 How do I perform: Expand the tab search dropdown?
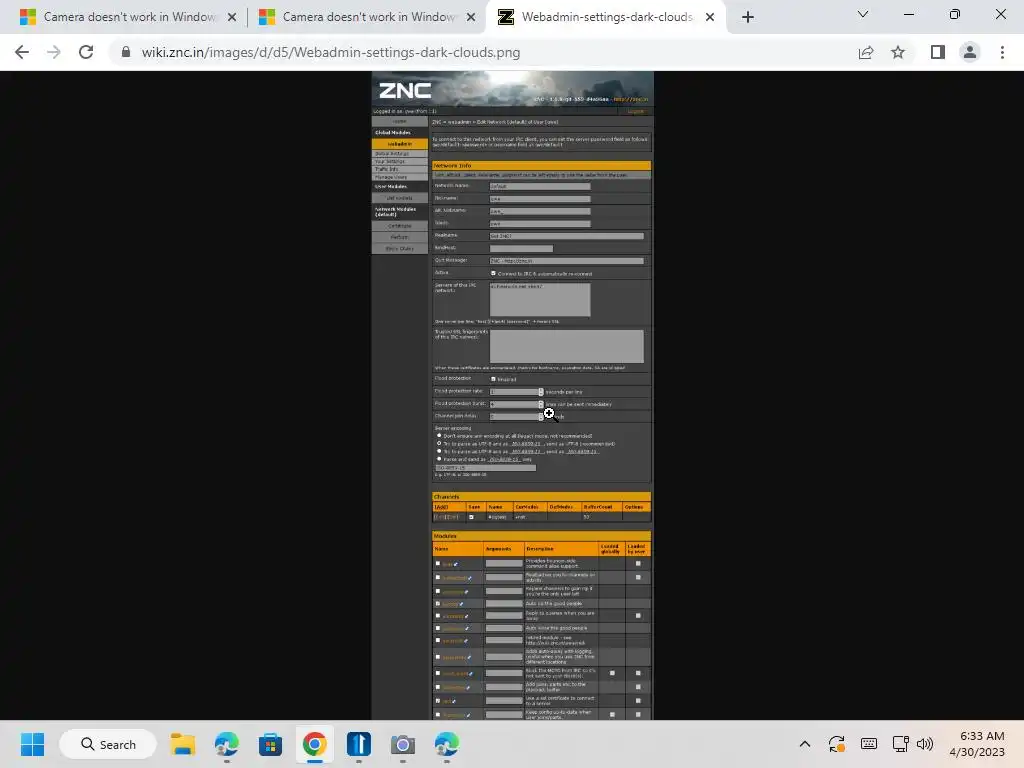tap(863, 14)
